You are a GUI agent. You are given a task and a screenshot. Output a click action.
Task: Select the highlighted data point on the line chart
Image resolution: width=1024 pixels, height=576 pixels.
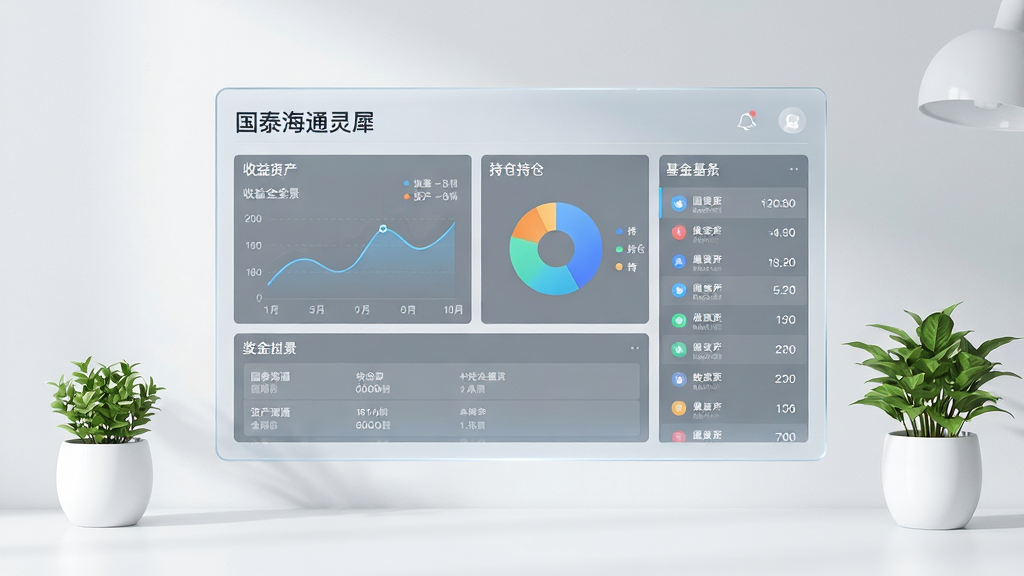(383, 229)
